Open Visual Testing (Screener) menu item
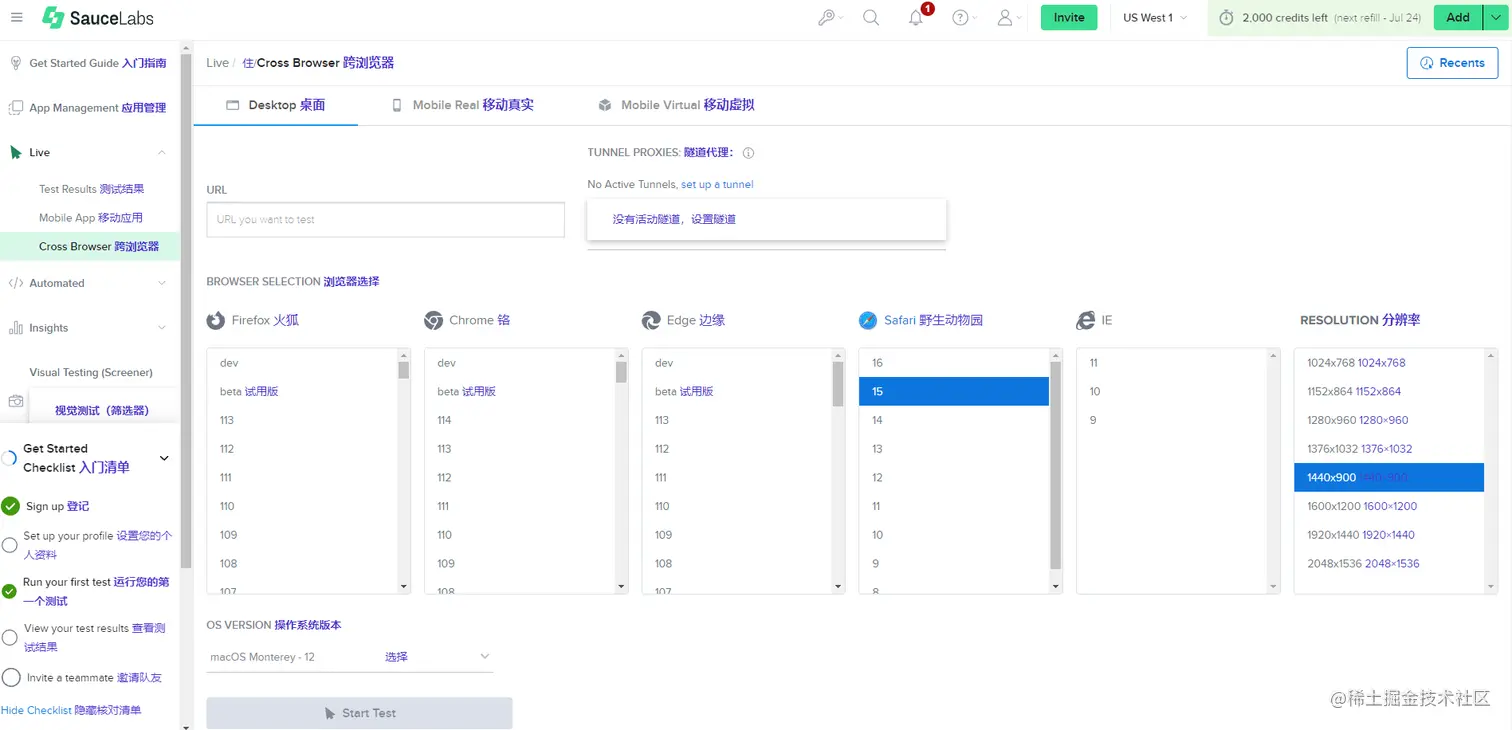The height and width of the screenshot is (730, 1512). [x=91, y=372]
